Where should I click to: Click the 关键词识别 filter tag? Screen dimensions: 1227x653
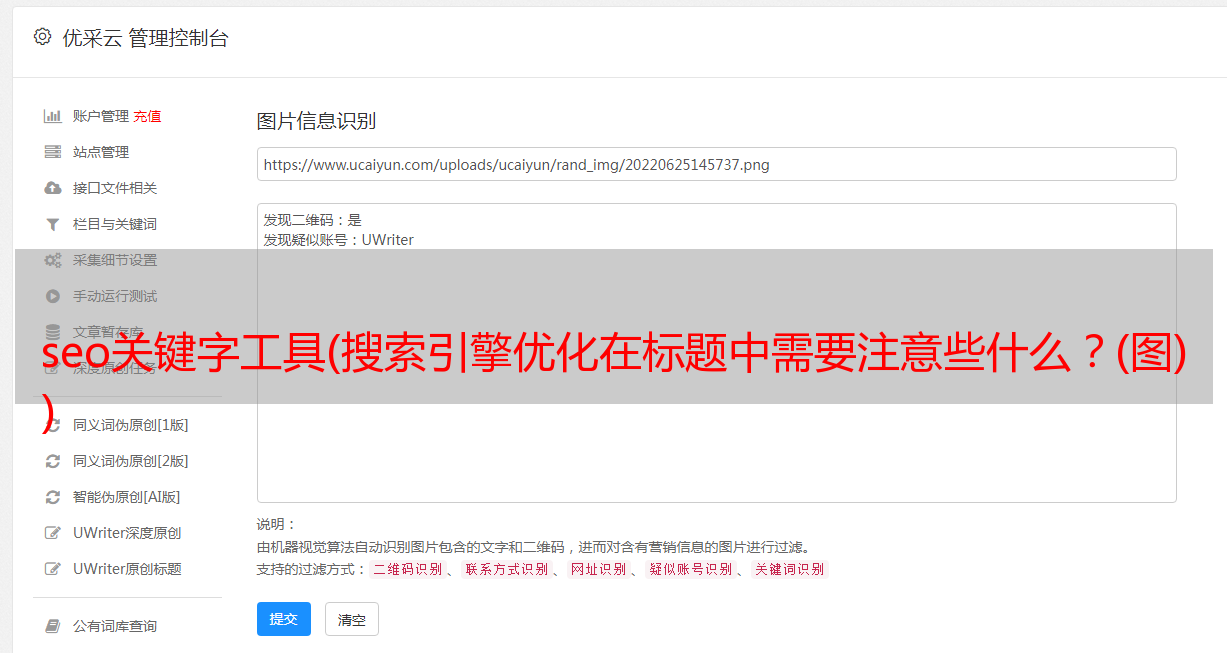pos(789,569)
